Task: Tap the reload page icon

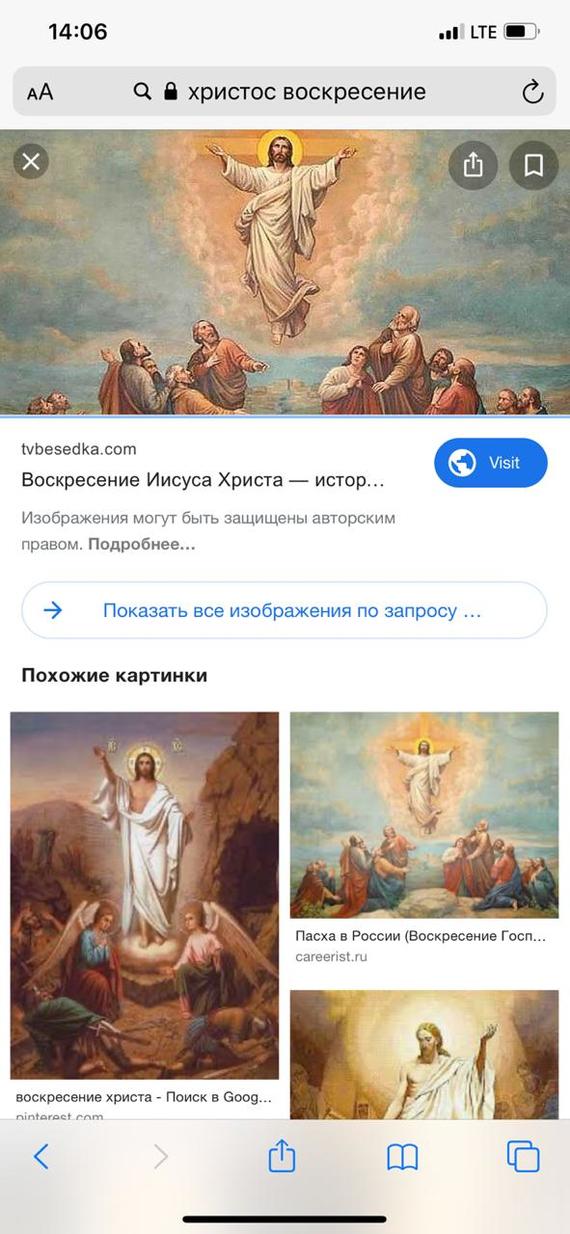Action: tap(532, 92)
